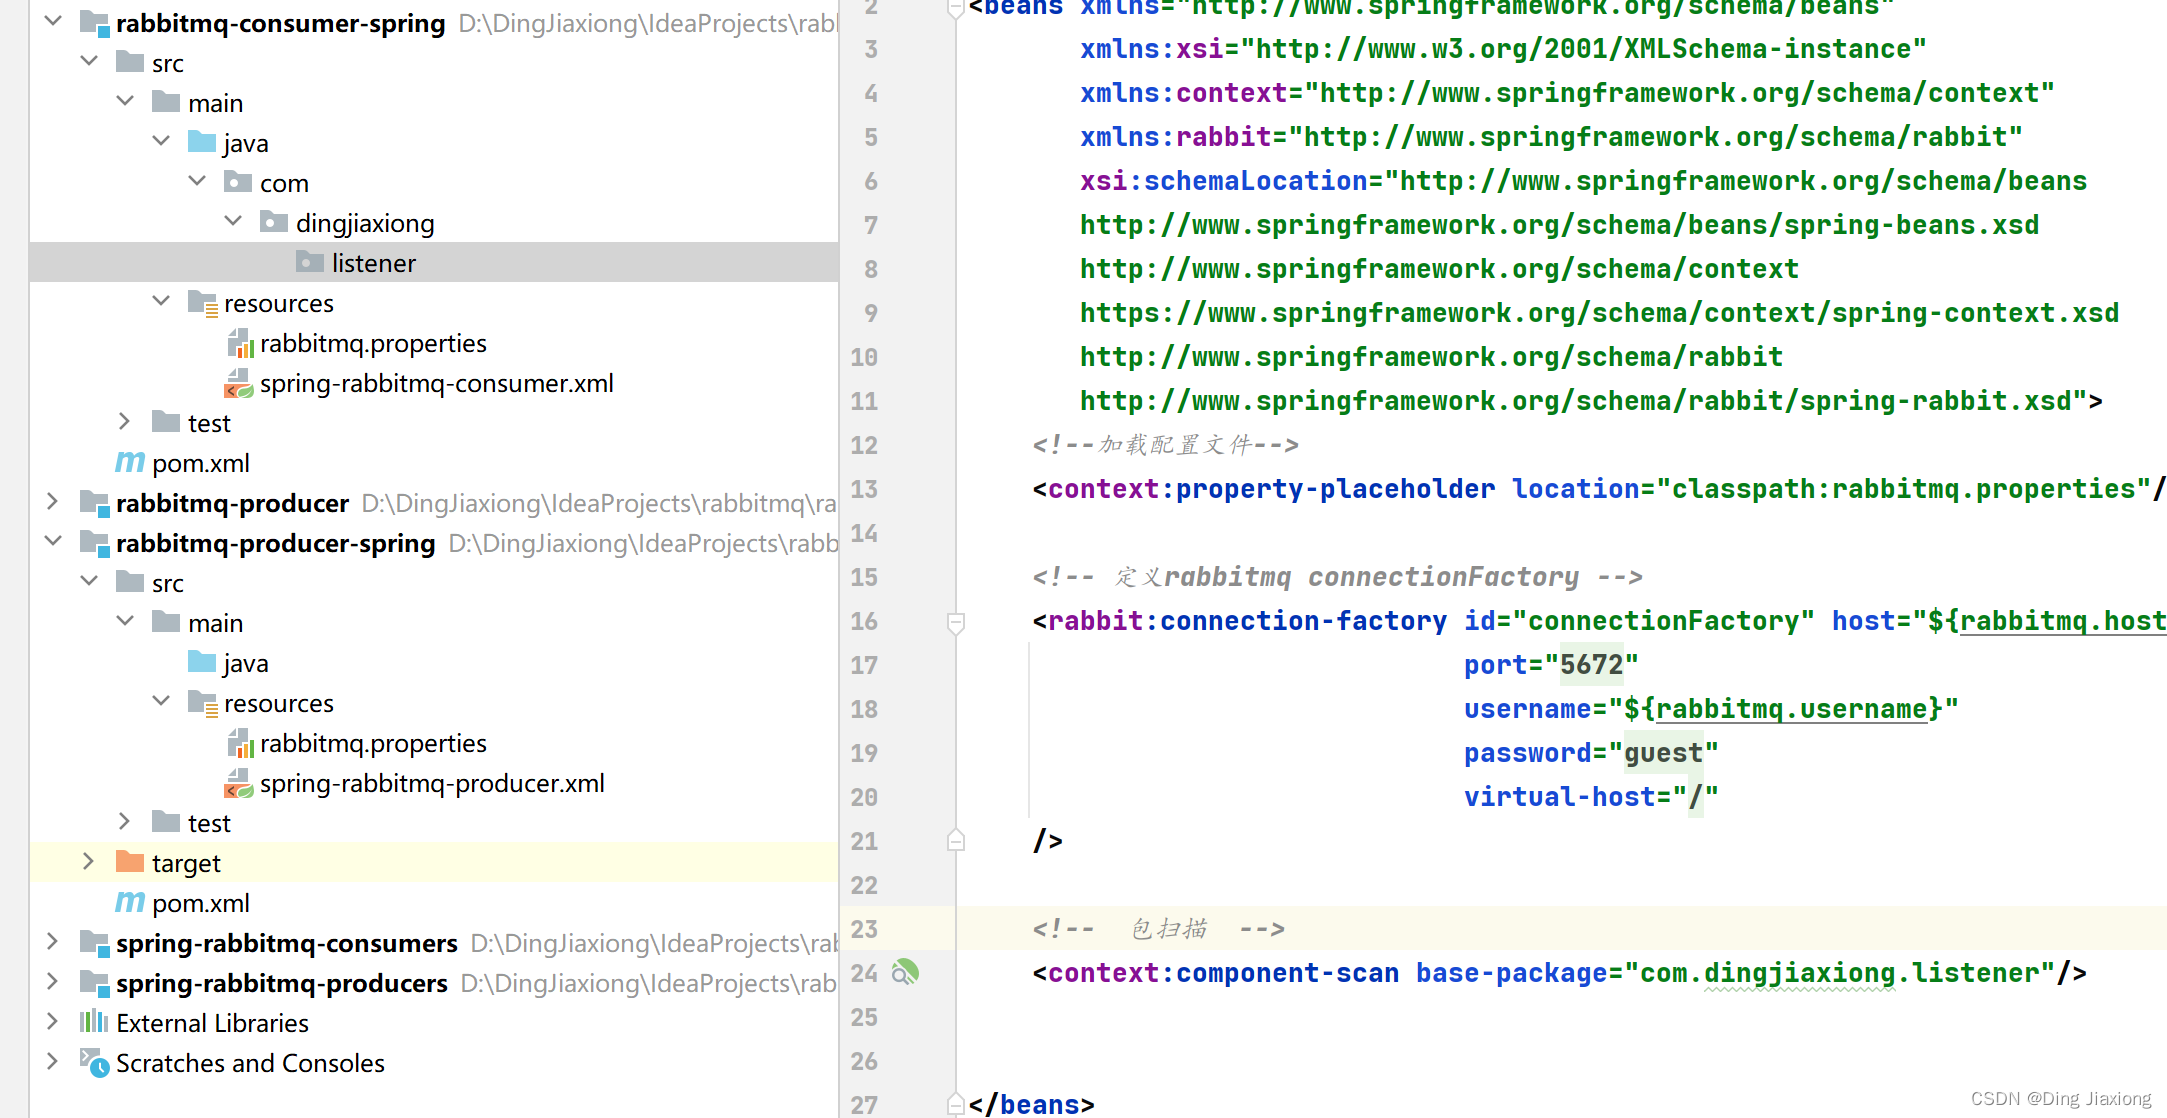Click spring-rabbitmq-producer.xml file icon
2167x1118 pixels.
[x=239, y=783]
